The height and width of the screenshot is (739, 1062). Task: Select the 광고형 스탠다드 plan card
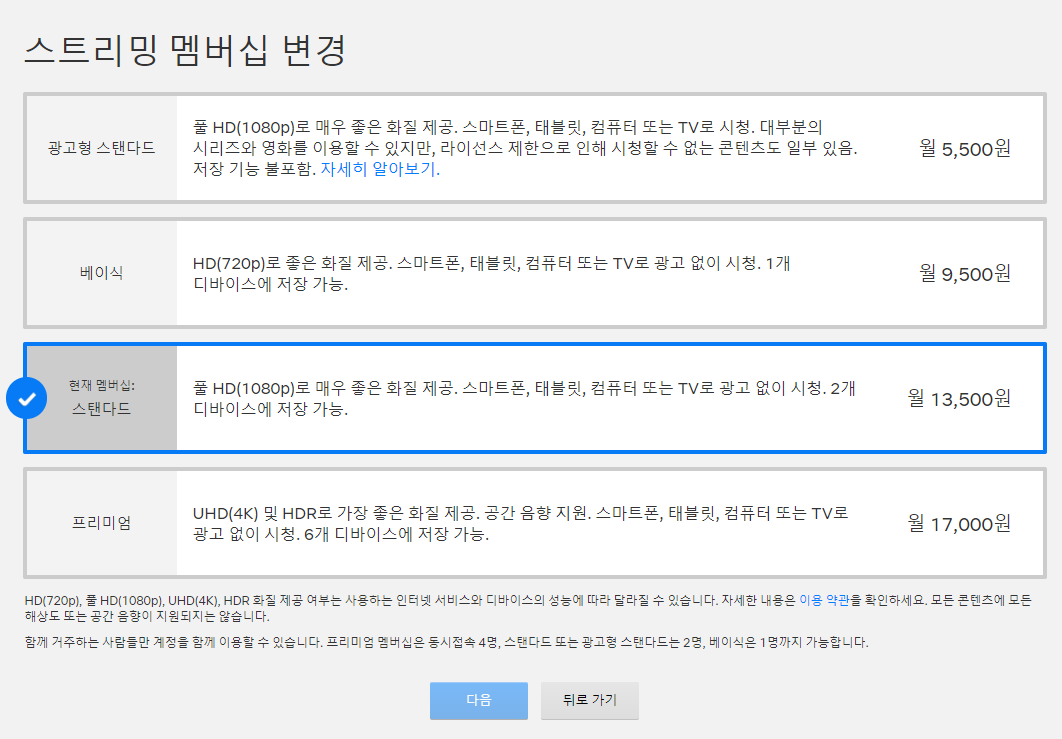click(534, 148)
